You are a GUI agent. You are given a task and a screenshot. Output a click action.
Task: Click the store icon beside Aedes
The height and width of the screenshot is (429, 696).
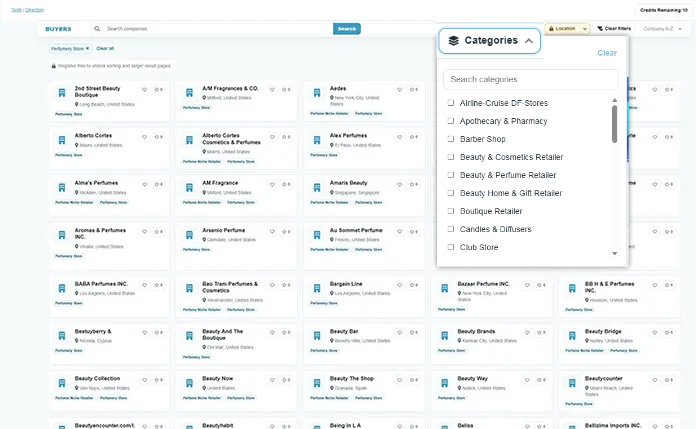tap(317, 93)
